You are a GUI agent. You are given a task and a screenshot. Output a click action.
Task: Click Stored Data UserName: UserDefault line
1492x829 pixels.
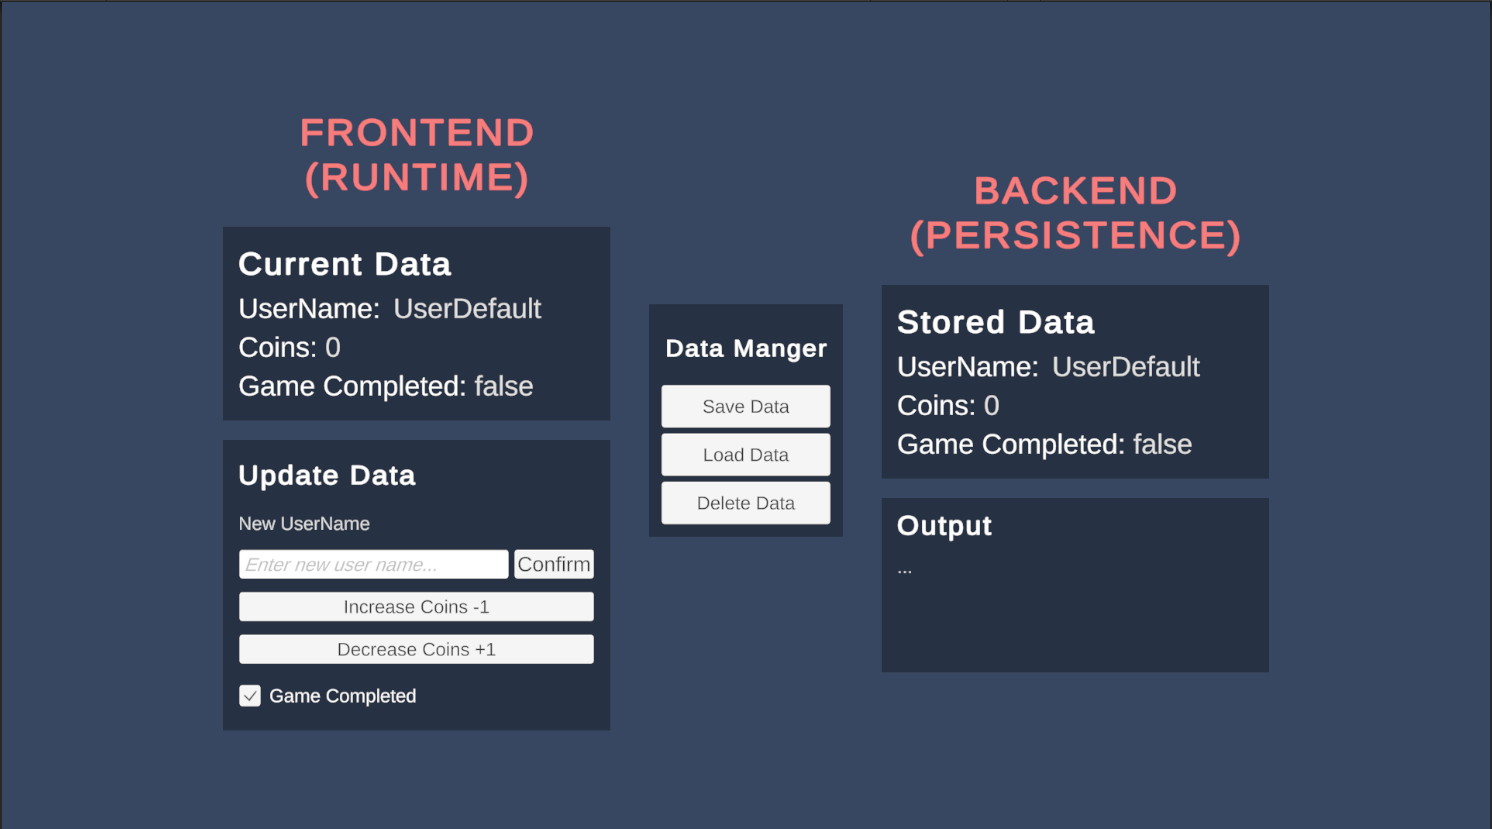click(x=1048, y=367)
